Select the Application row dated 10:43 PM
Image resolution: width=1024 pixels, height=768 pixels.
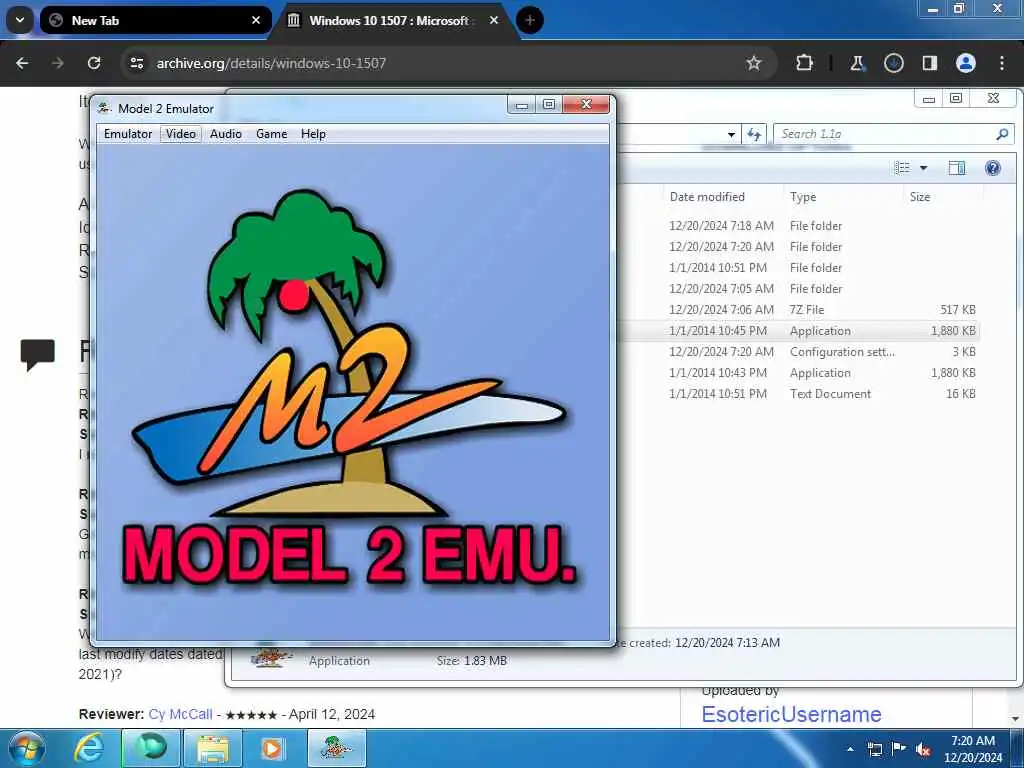(x=799, y=373)
